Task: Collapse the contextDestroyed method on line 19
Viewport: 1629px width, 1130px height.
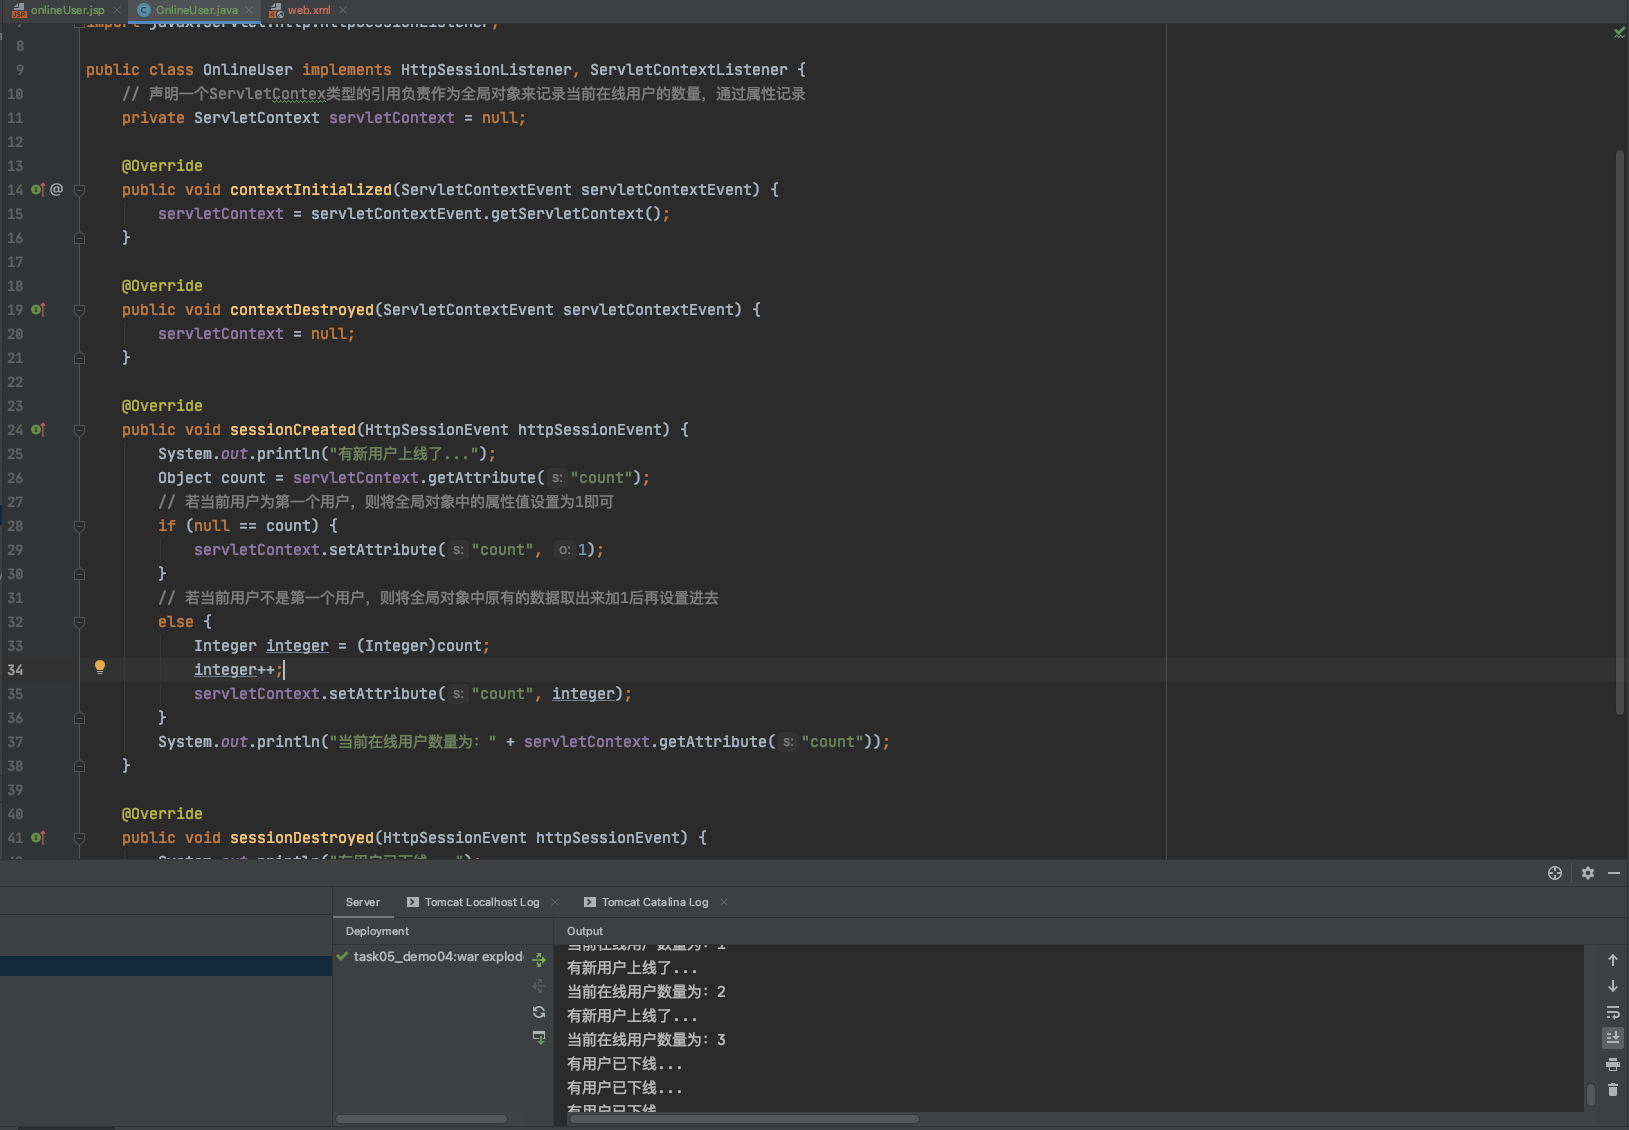Action: pyautogui.click(x=79, y=310)
